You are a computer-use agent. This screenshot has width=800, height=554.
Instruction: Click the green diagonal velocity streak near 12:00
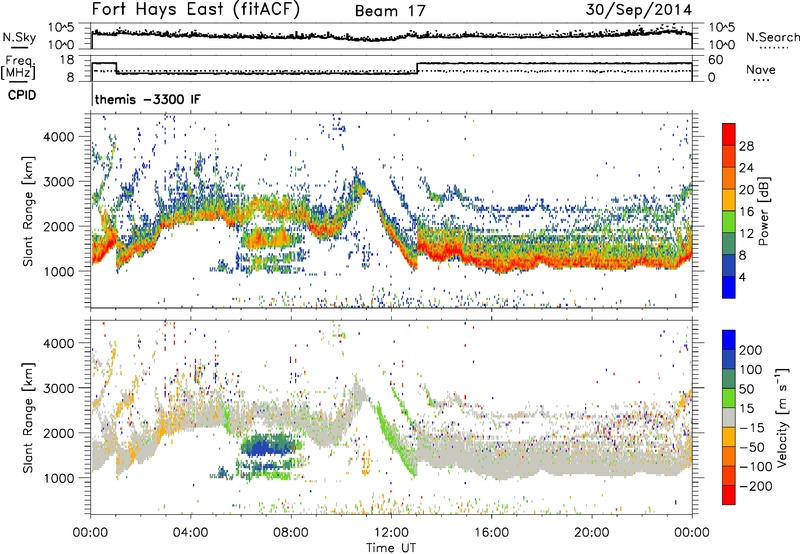[396, 440]
